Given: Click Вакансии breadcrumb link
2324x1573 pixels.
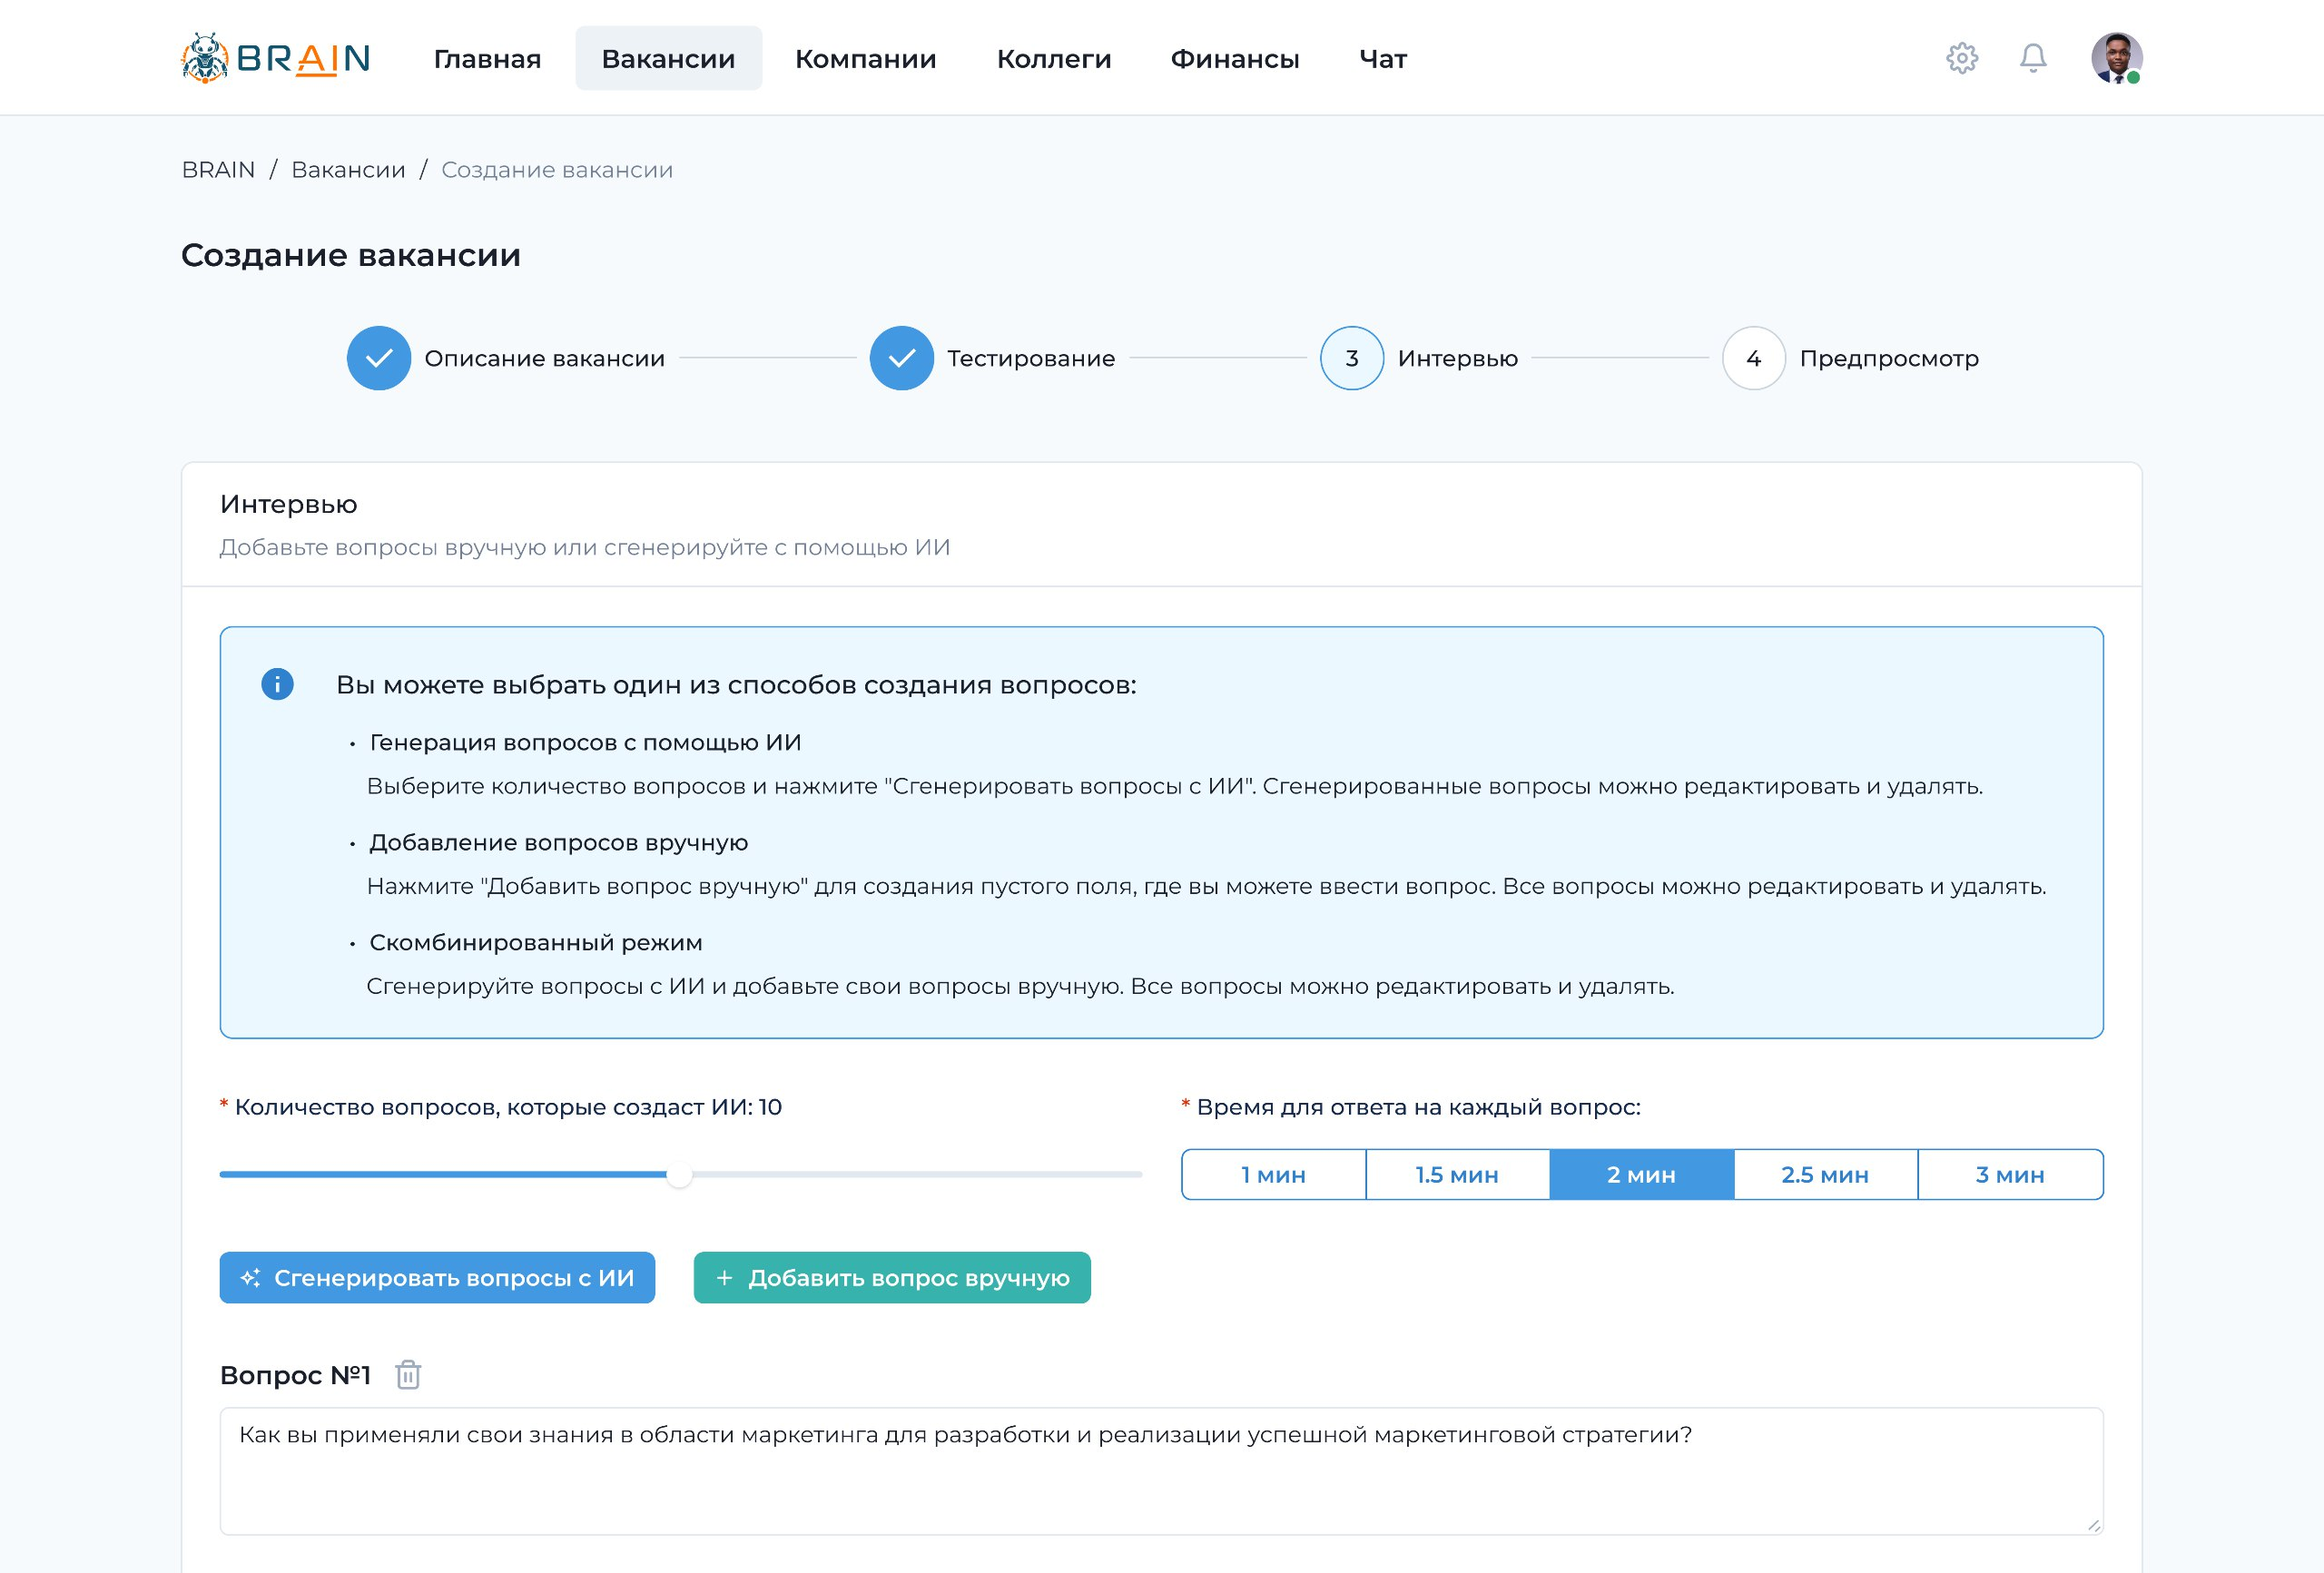Looking at the screenshot, I should point(348,170).
